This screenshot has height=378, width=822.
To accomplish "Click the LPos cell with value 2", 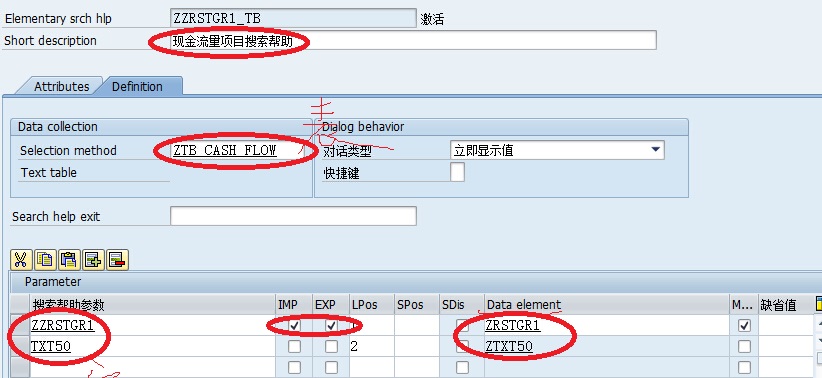I will (371, 347).
